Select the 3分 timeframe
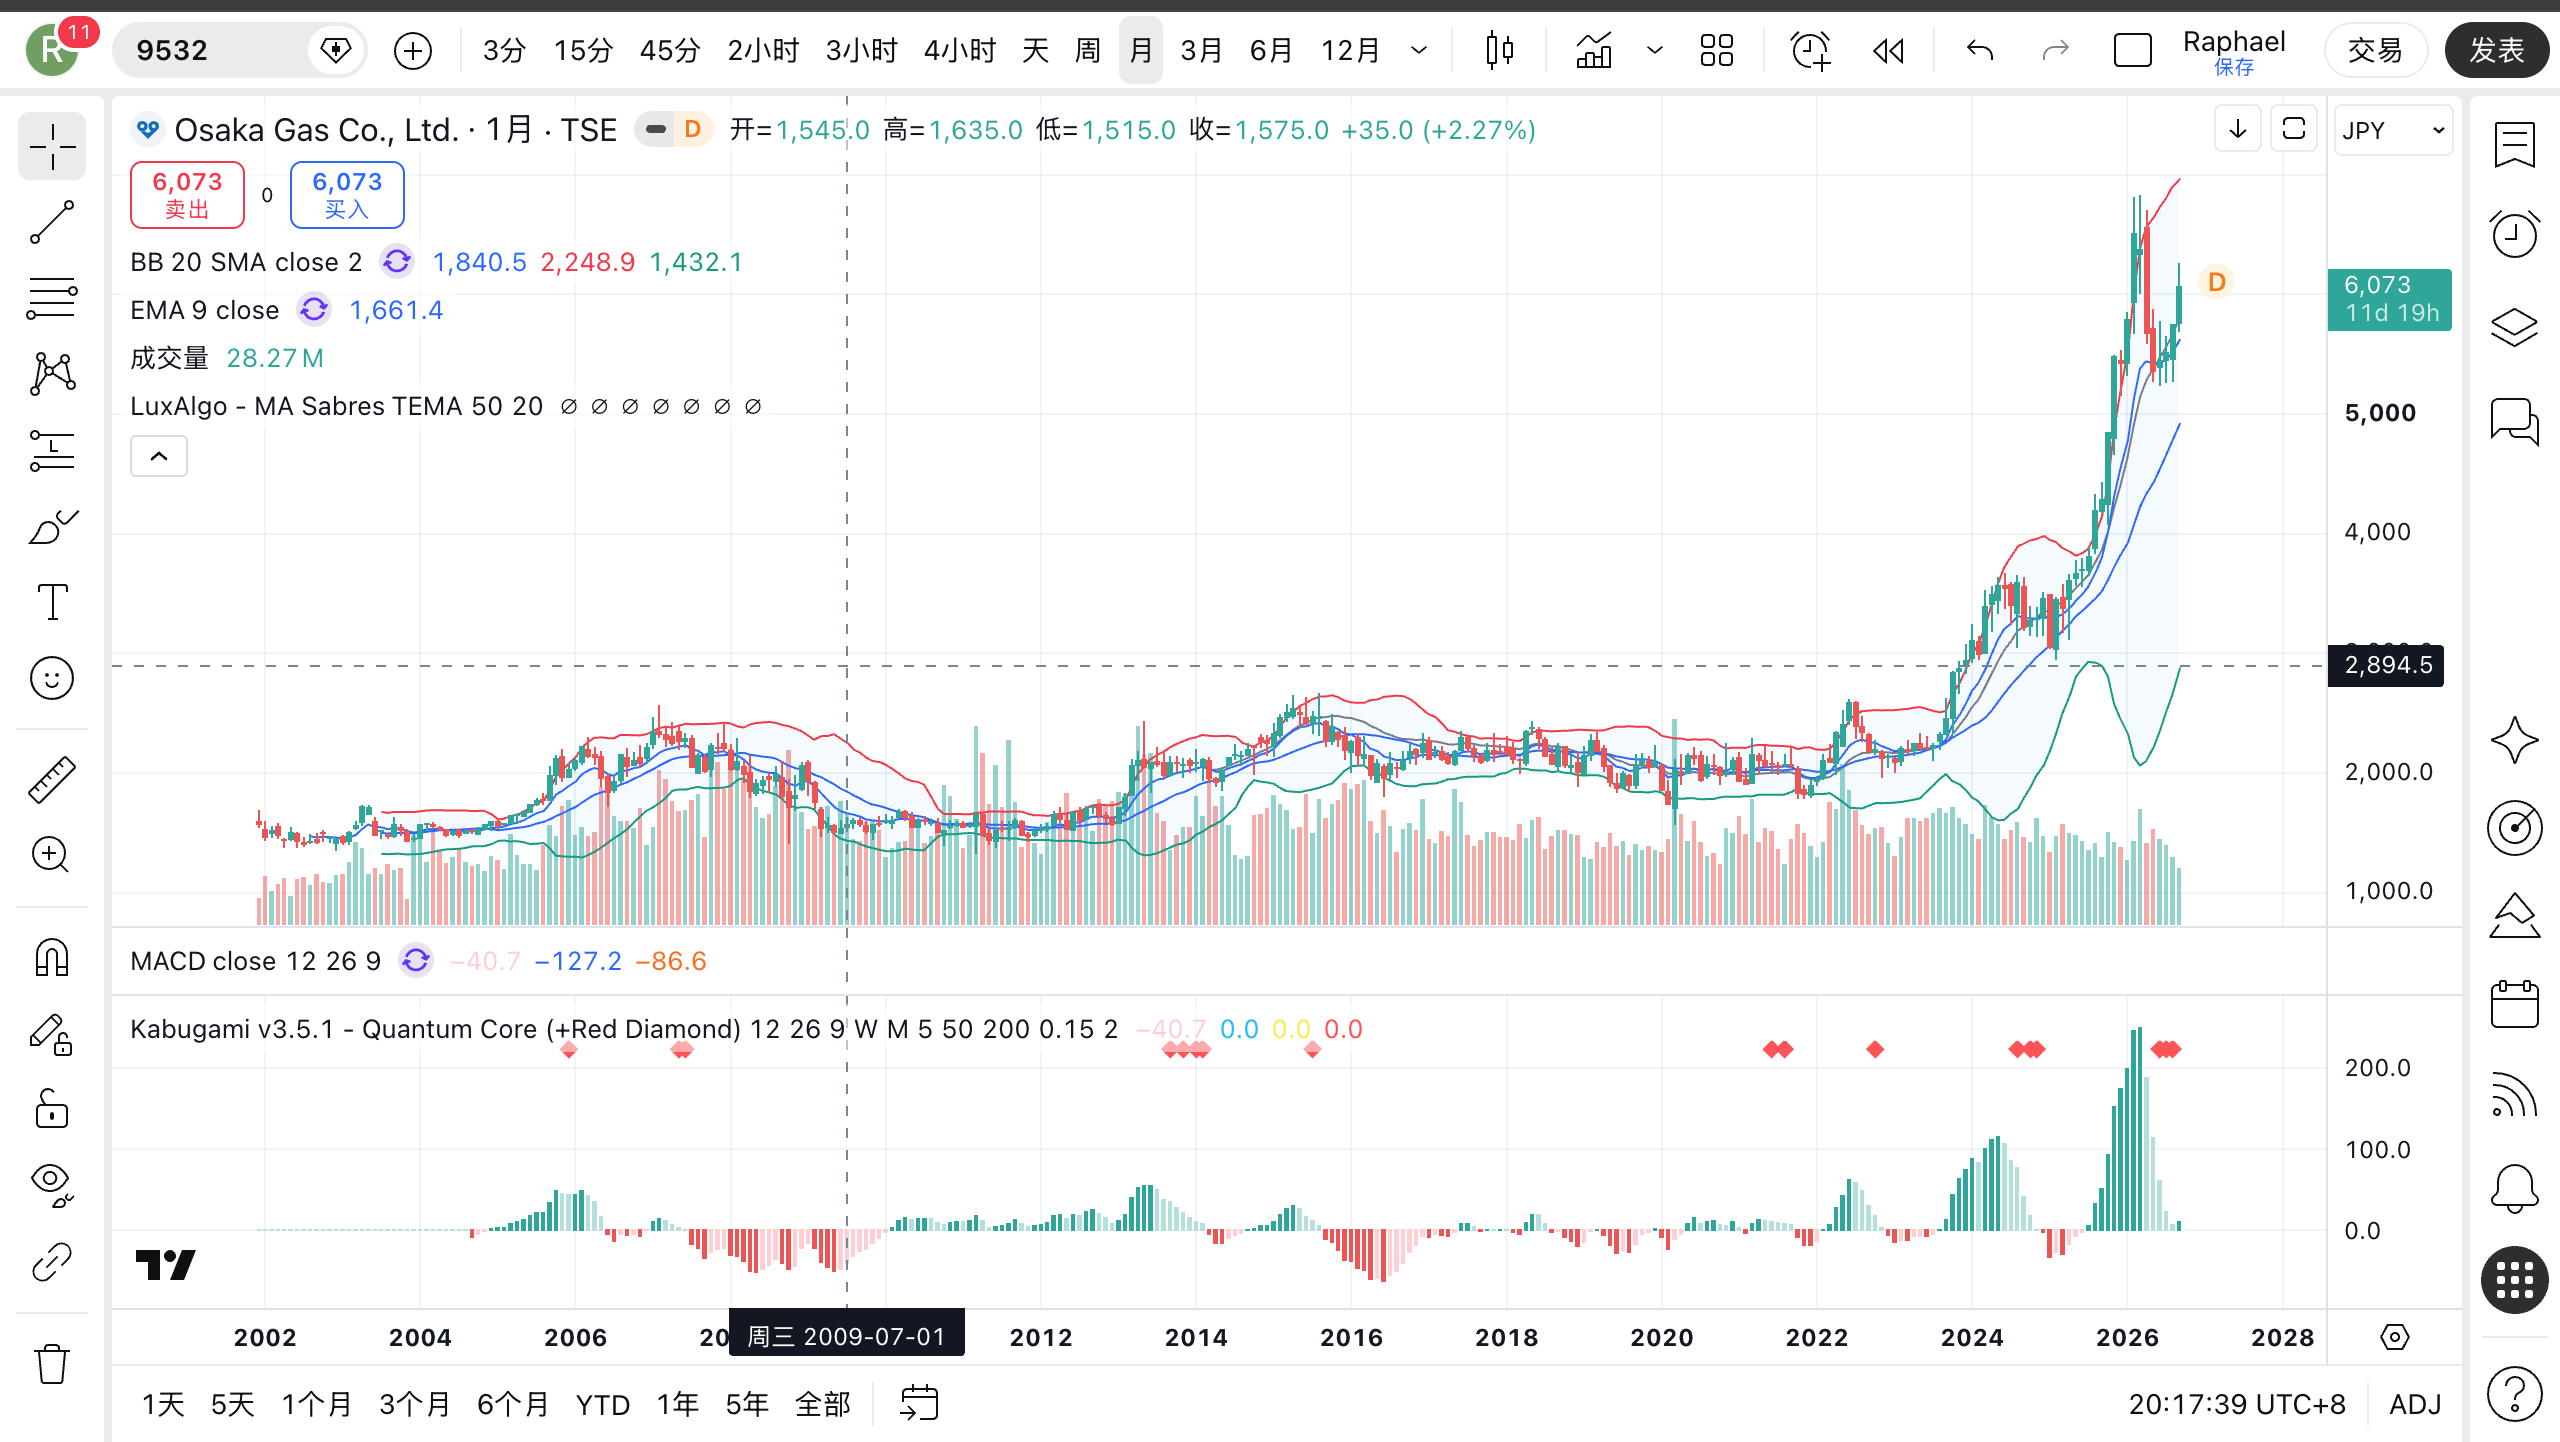Image resolution: width=2560 pixels, height=1442 pixels. 504,50
